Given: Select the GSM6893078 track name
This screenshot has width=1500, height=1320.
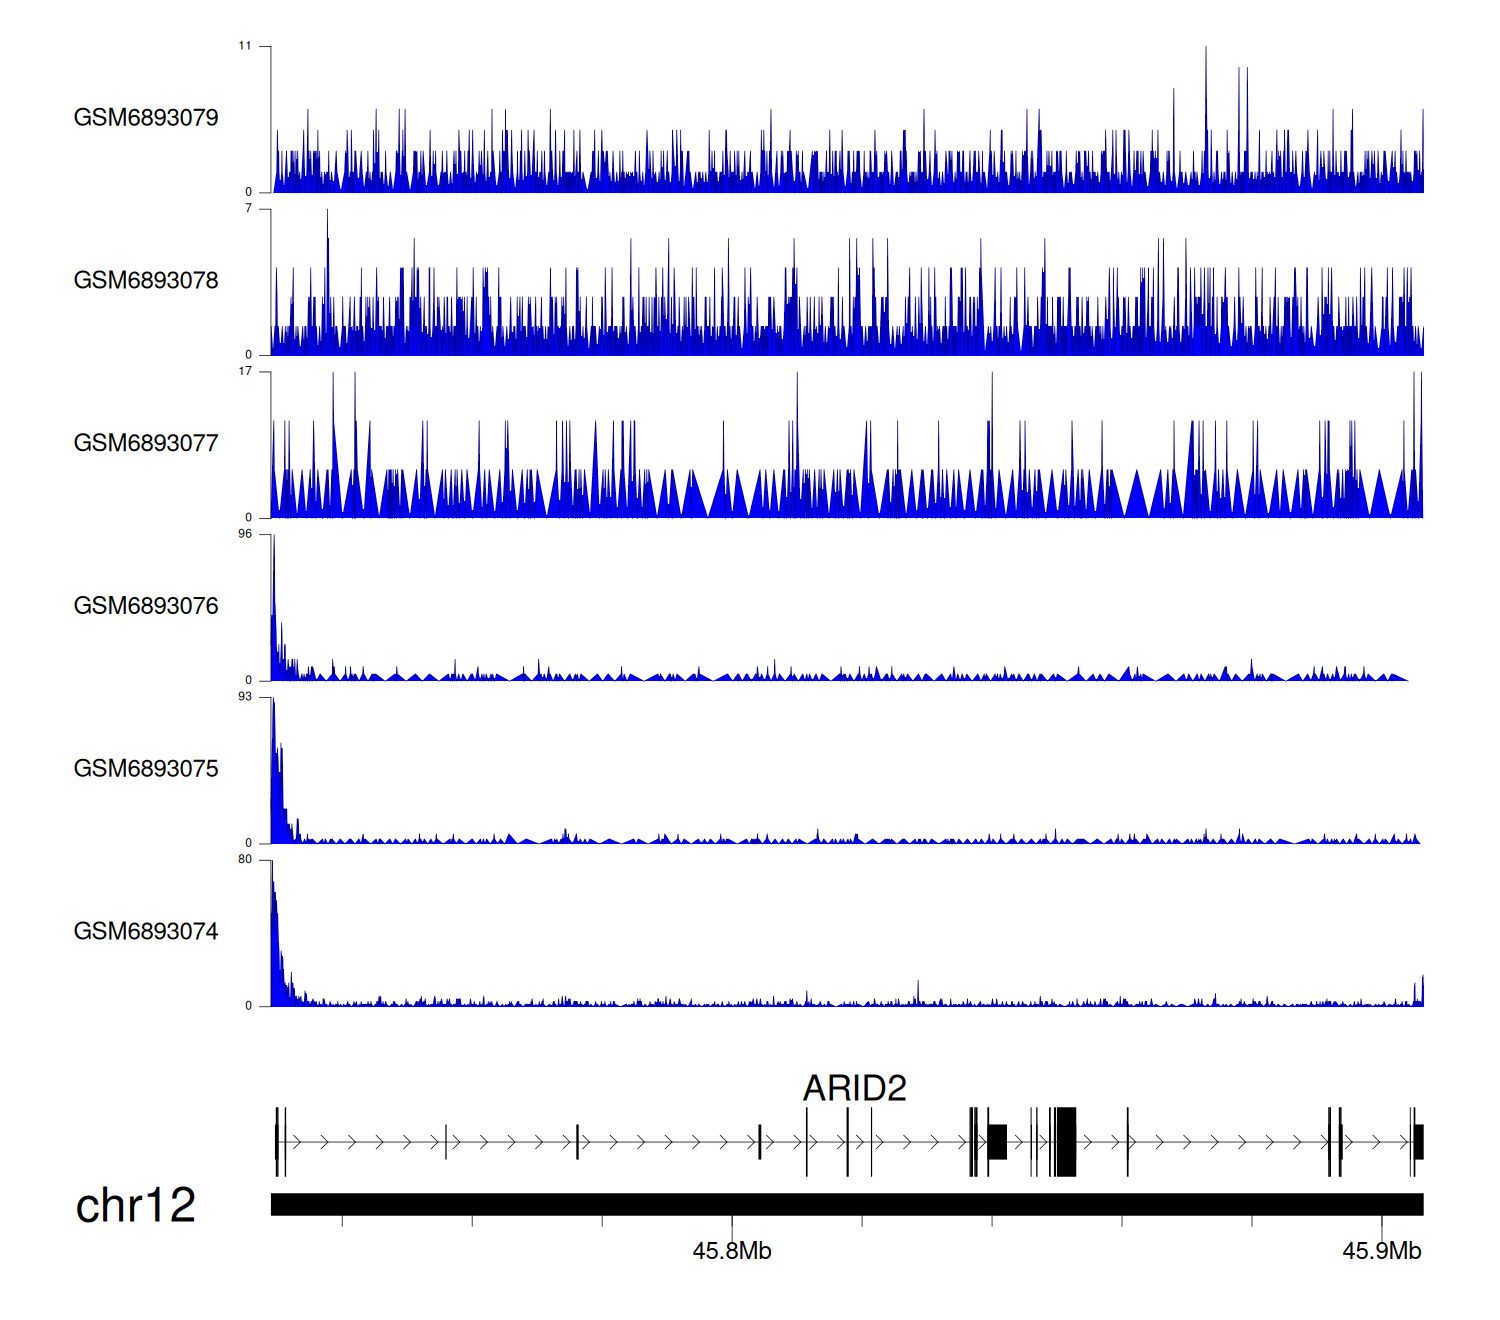Looking at the screenshot, I should pyautogui.click(x=146, y=281).
